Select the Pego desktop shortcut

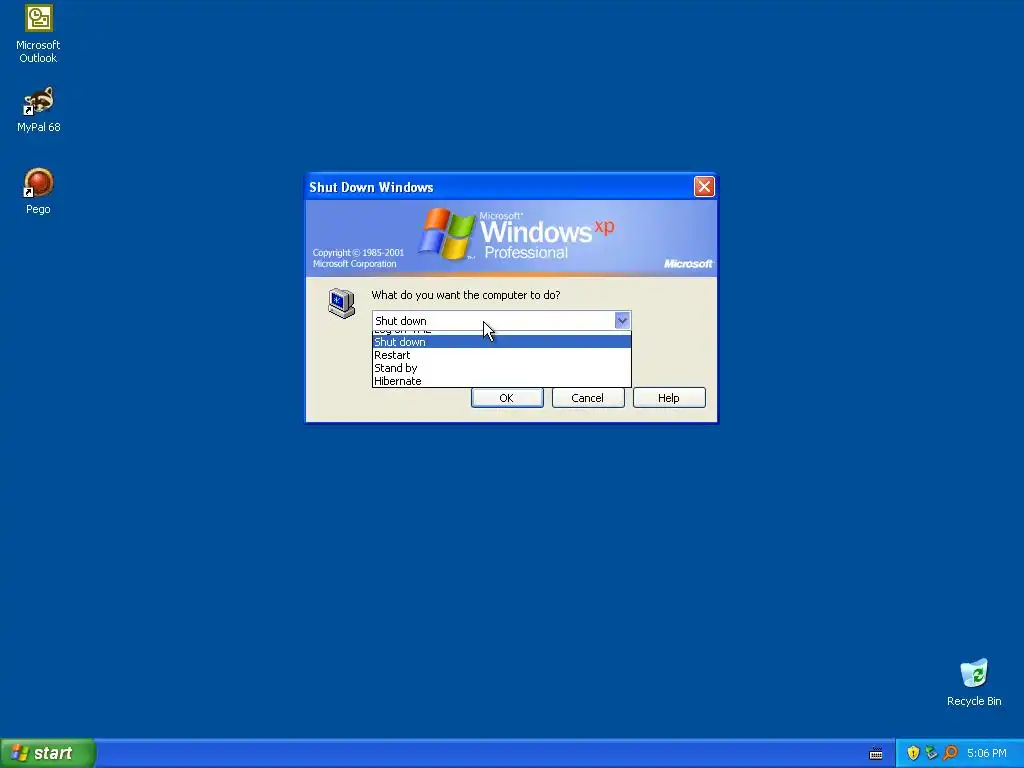tap(38, 191)
